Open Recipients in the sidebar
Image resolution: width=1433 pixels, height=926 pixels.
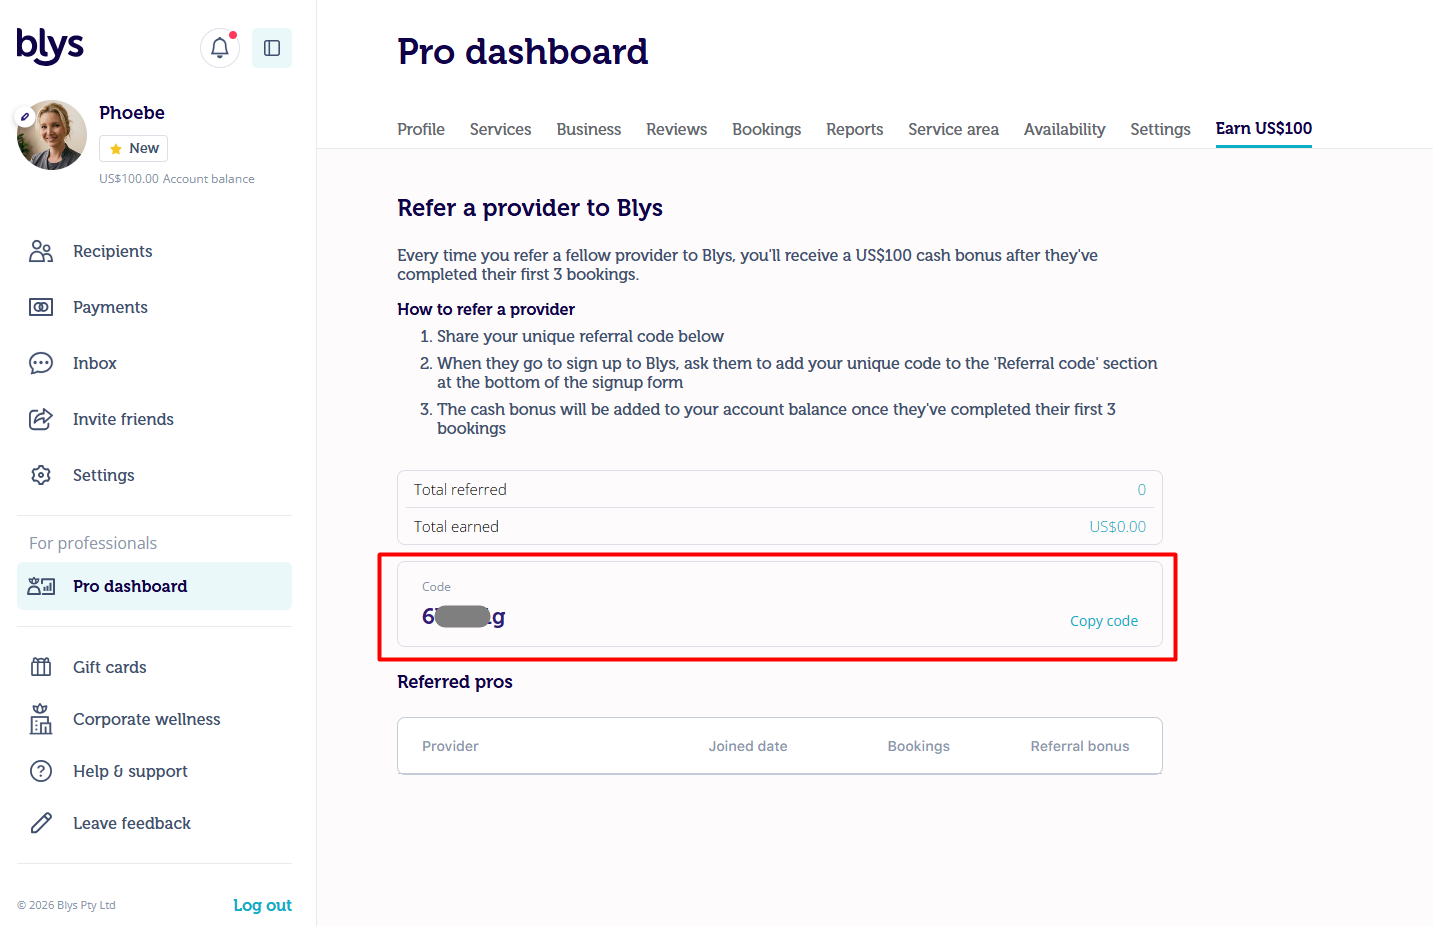point(113,251)
